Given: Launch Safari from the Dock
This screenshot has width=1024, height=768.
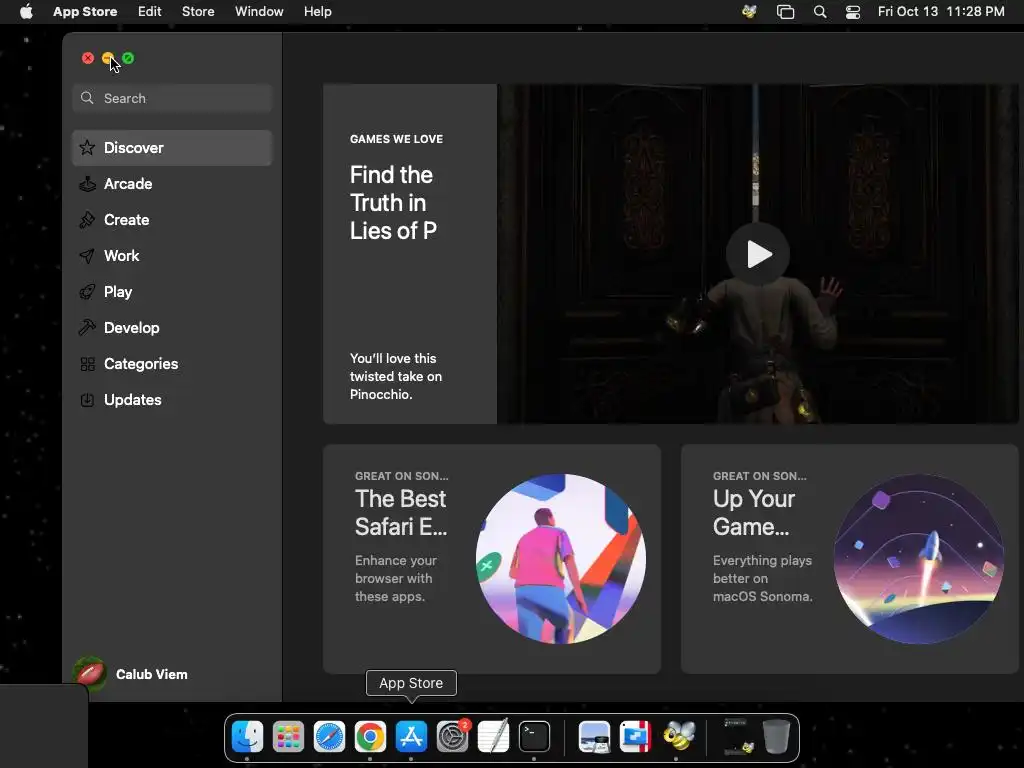Looking at the screenshot, I should tap(329, 737).
